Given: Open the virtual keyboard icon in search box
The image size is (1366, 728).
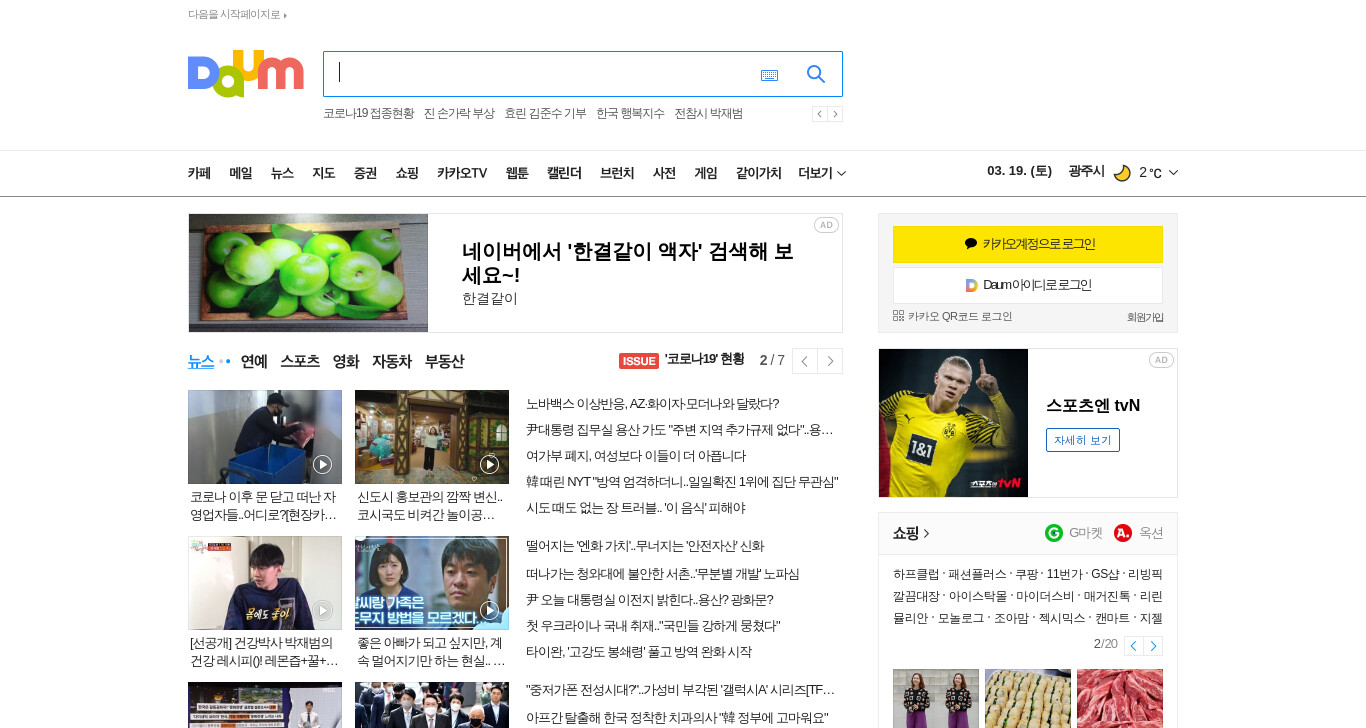Looking at the screenshot, I should (769, 75).
